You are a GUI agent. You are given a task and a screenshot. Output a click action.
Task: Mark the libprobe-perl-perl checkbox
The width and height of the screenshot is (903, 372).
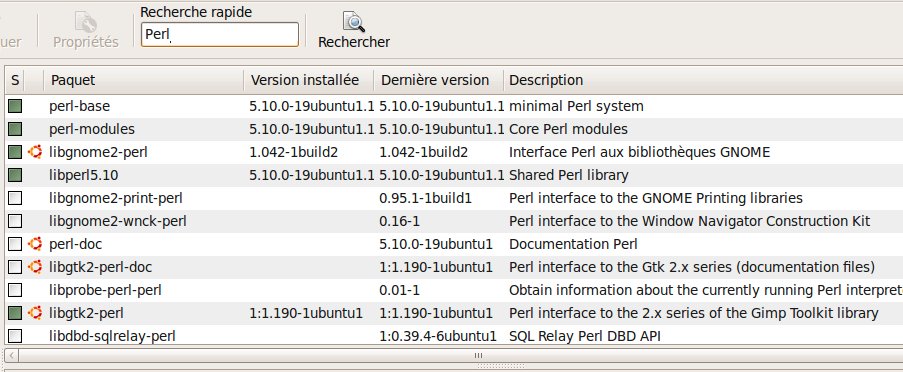click(x=15, y=290)
